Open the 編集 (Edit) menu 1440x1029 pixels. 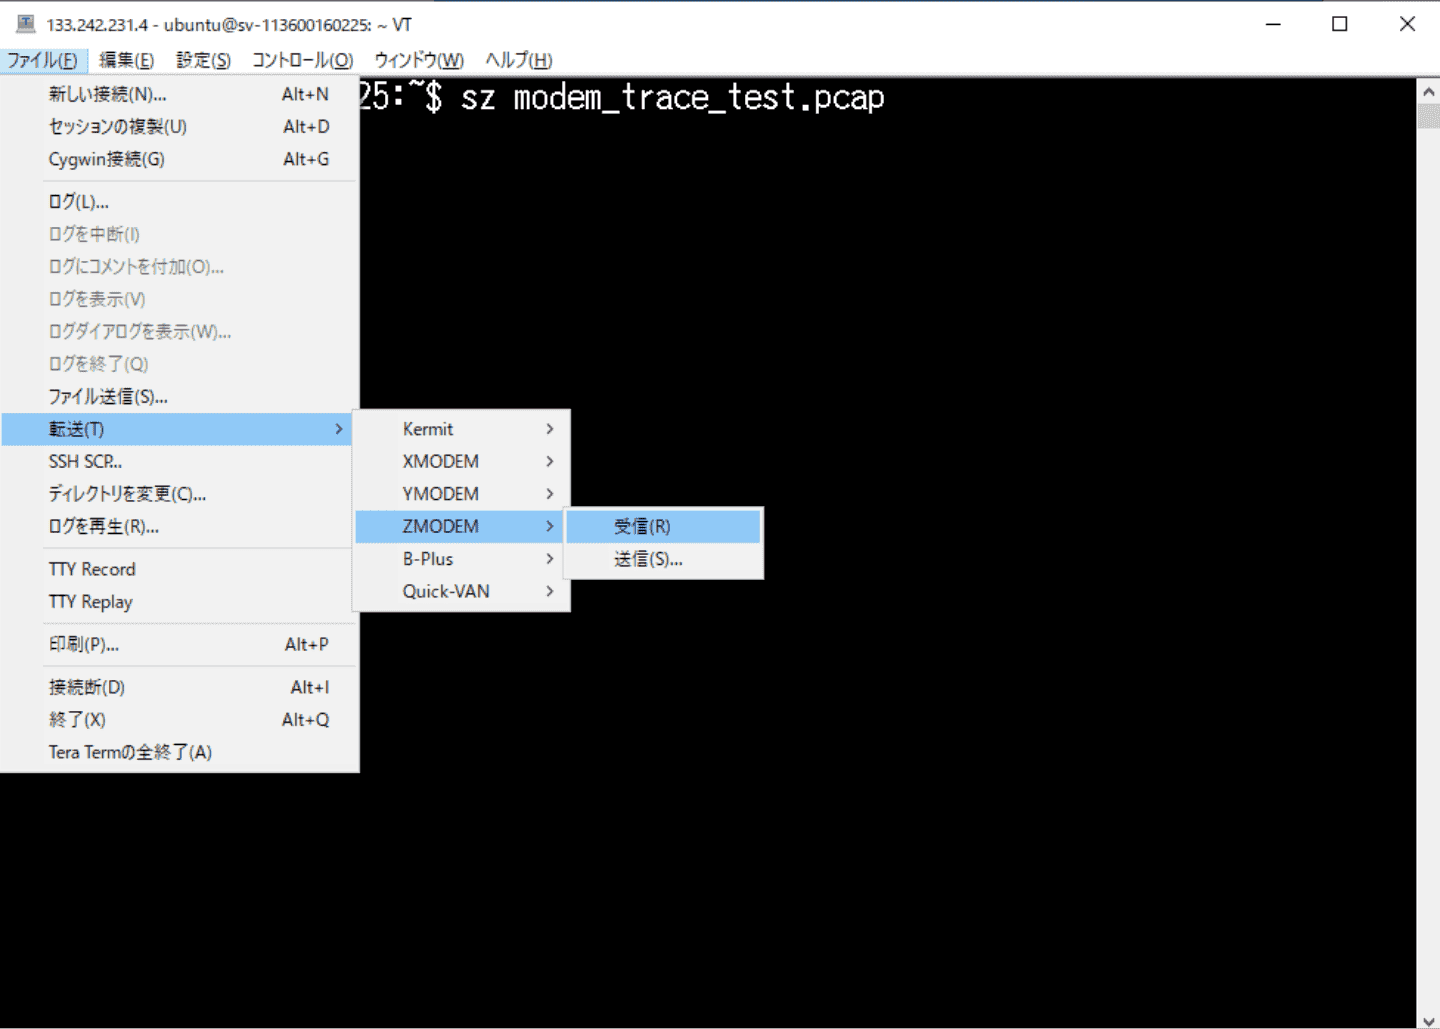[x=126, y=60]
